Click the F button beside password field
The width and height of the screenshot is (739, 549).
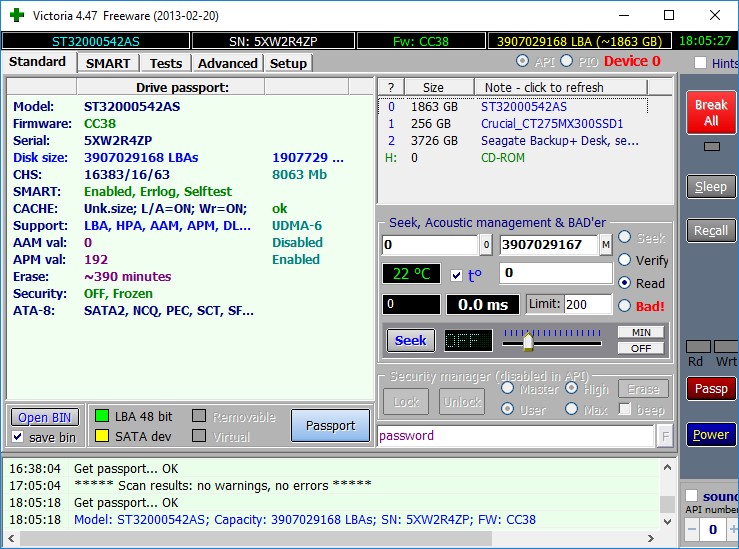(x=665, y=436)
